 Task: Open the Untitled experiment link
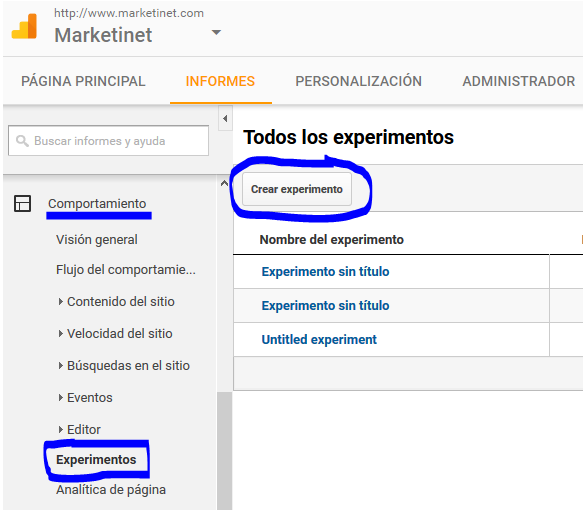pyautogui.click(x=319, y=340)
